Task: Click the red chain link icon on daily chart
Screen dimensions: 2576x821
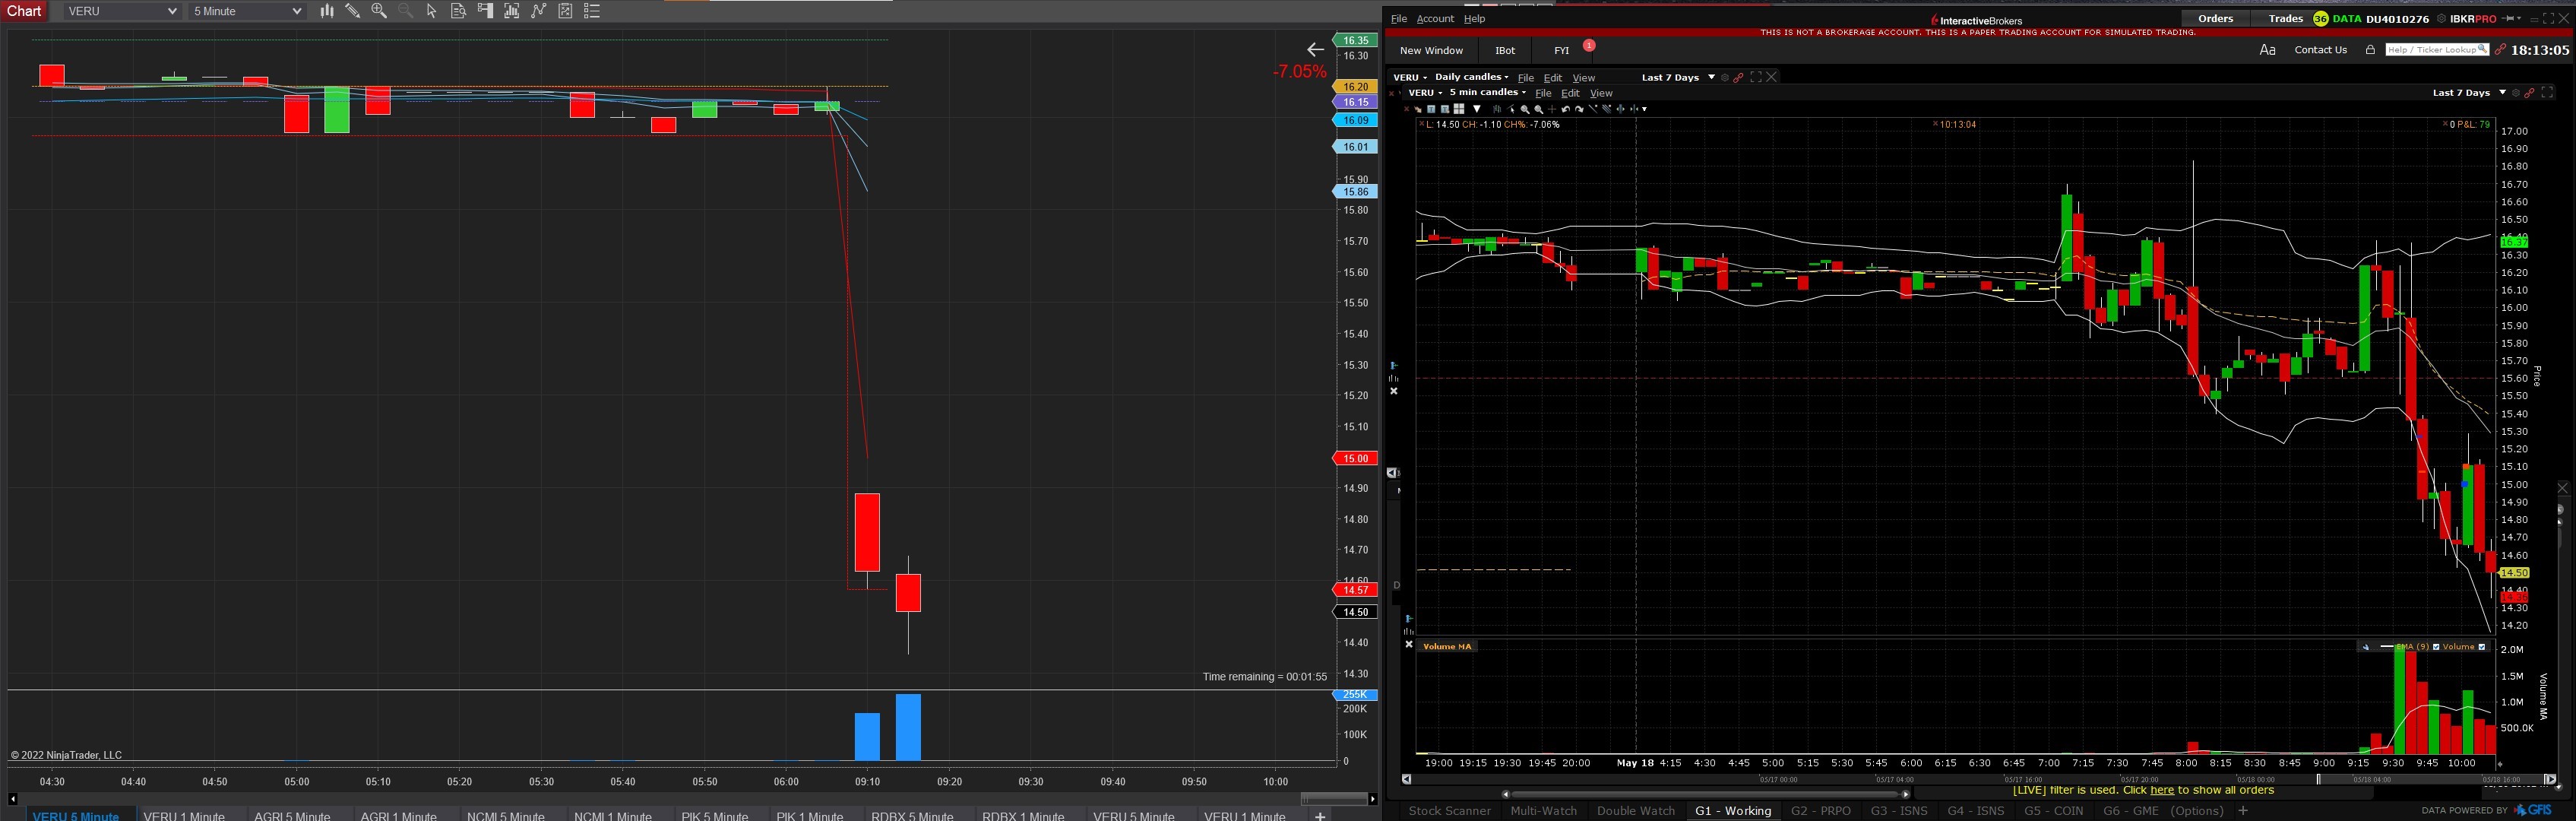Action: click(x=1738, y=77)
